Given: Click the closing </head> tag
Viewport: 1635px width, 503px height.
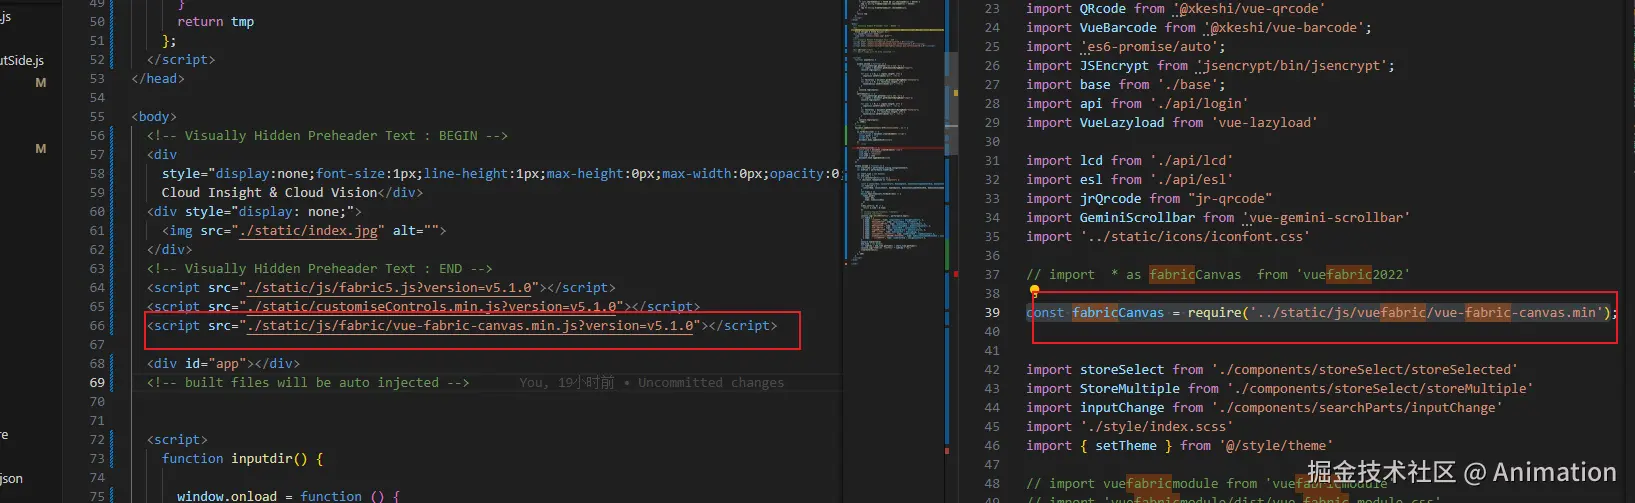Looking at the screenshot, I should click(x=158, y=79).
